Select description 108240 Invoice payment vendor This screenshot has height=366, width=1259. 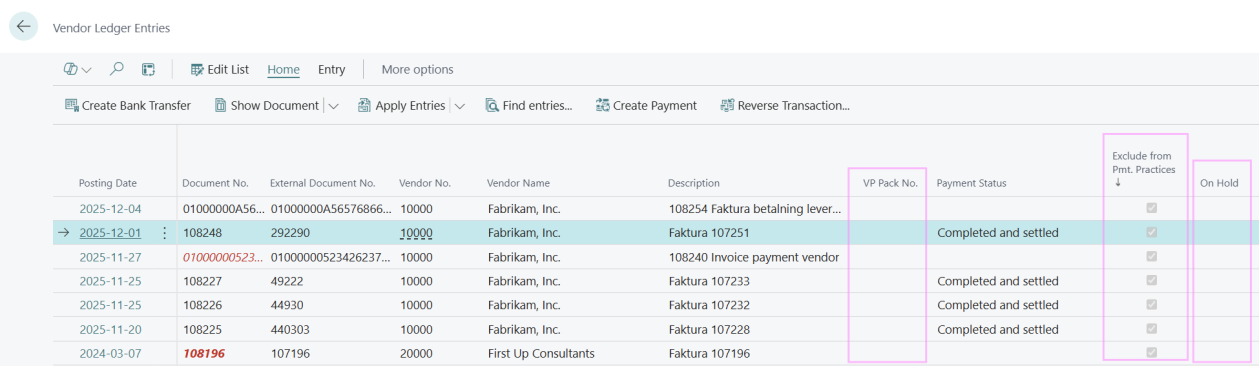(754, 257)
